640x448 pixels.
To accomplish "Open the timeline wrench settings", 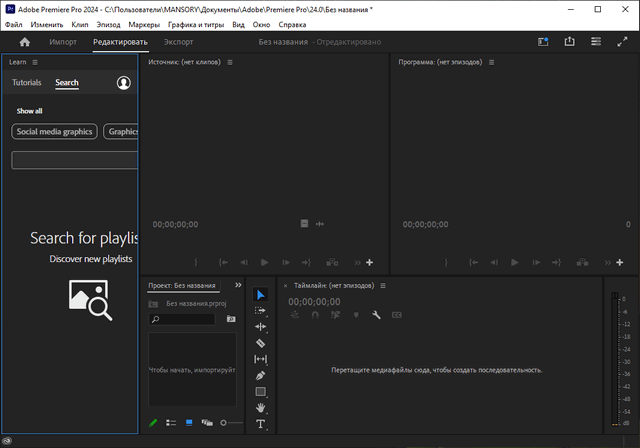I will (376, 315).
